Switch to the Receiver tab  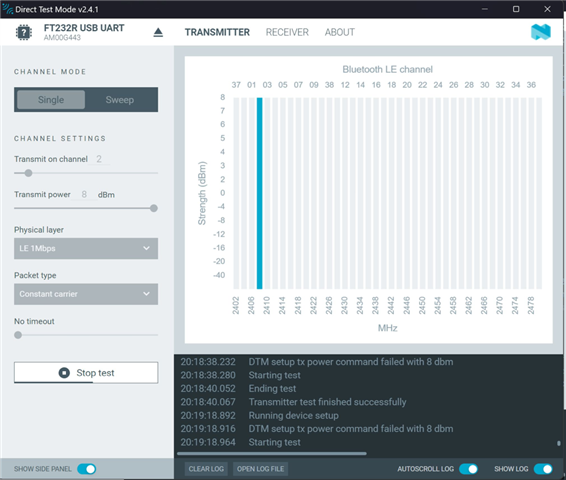pos(287,32)
